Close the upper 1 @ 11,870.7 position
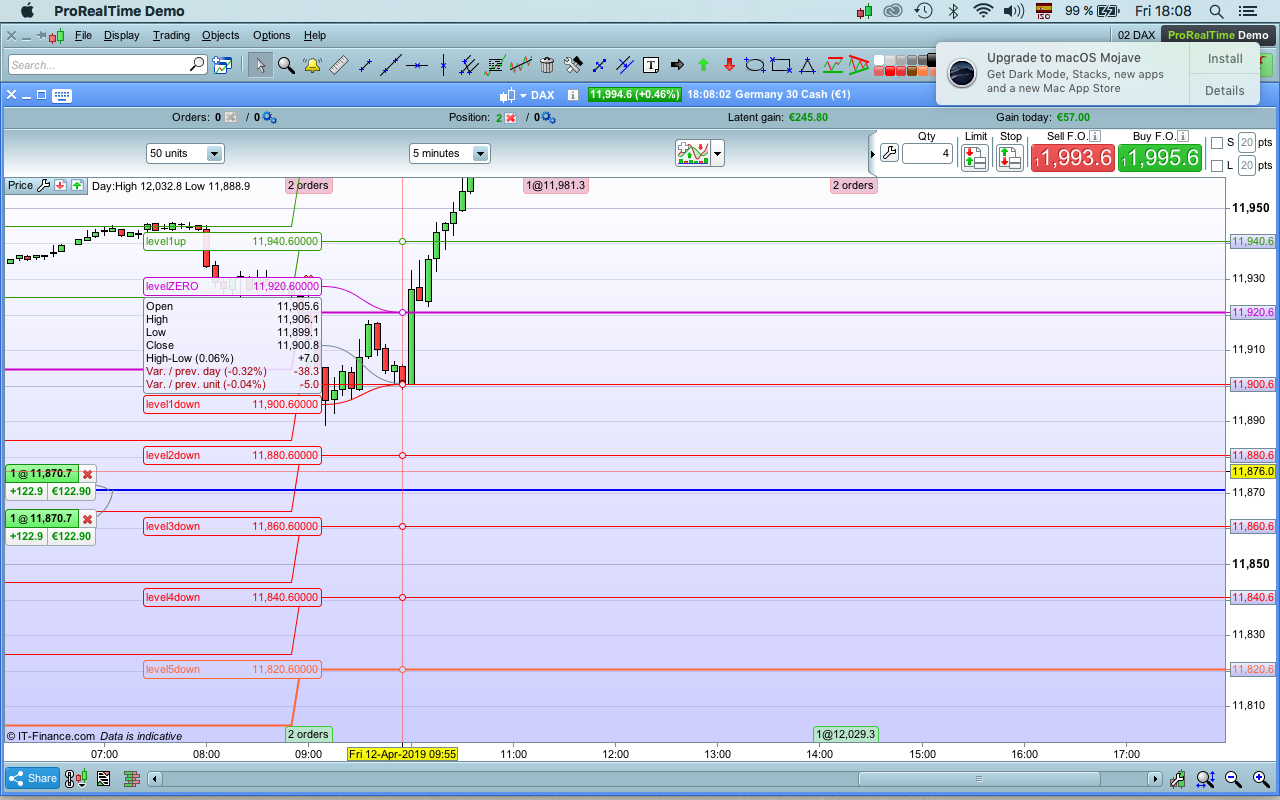 pyautogui.click(x=88, y=474)
